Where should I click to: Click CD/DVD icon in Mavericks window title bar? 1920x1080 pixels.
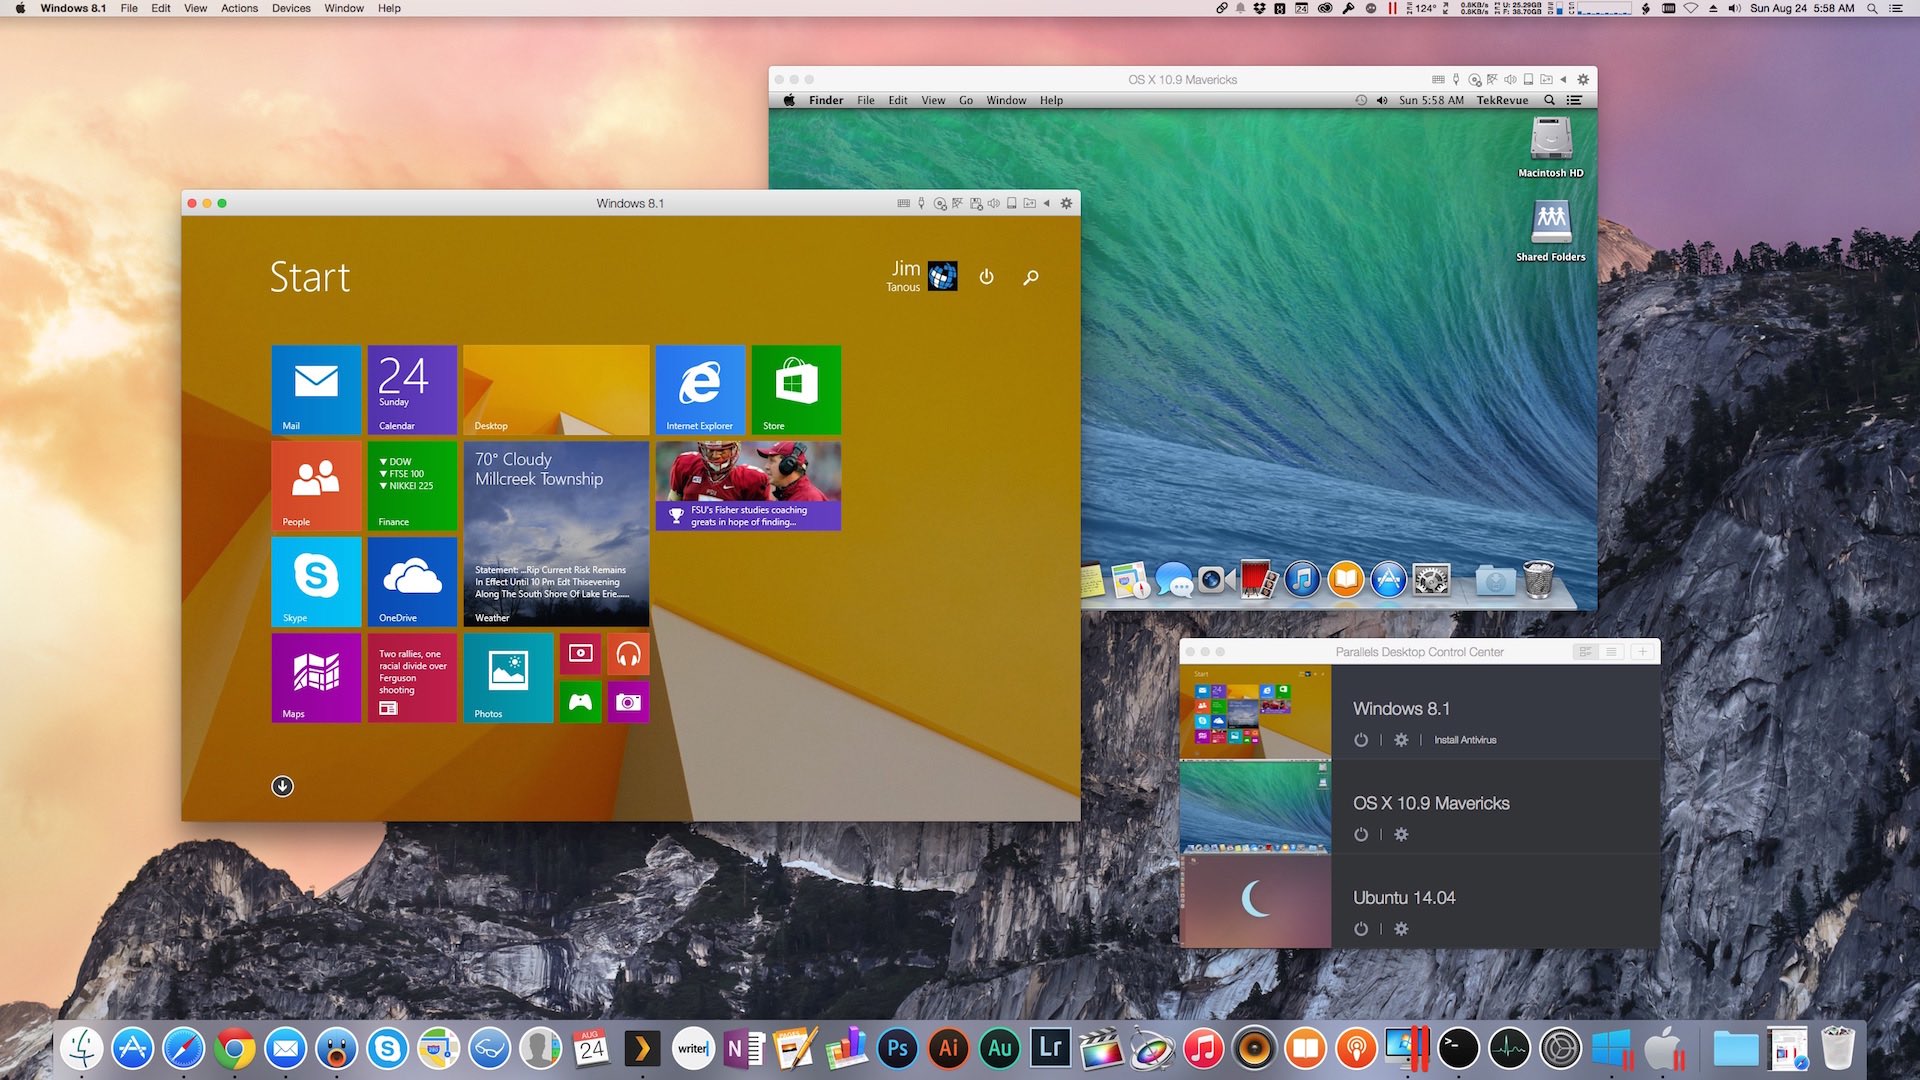click(1474, 80)
